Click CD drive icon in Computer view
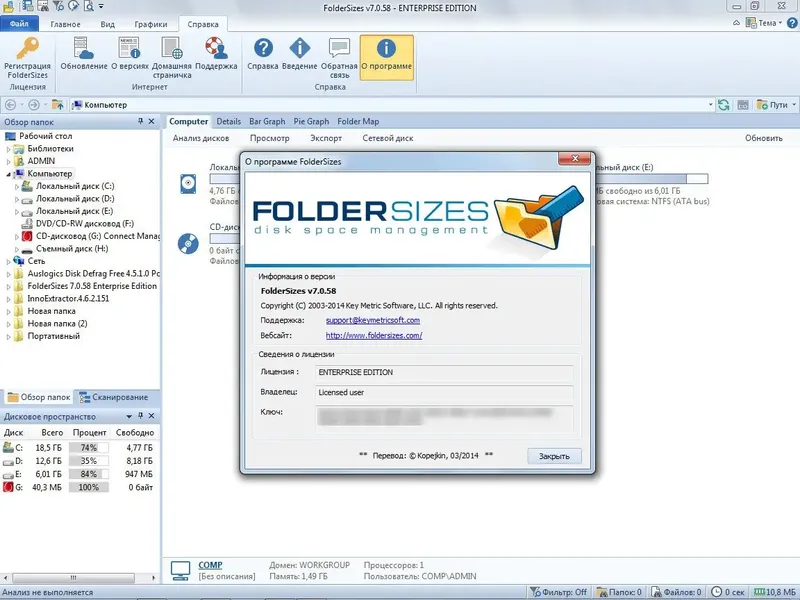Viewport: 800px width, 600px height. pyautogui.click(x=188, y=243)
